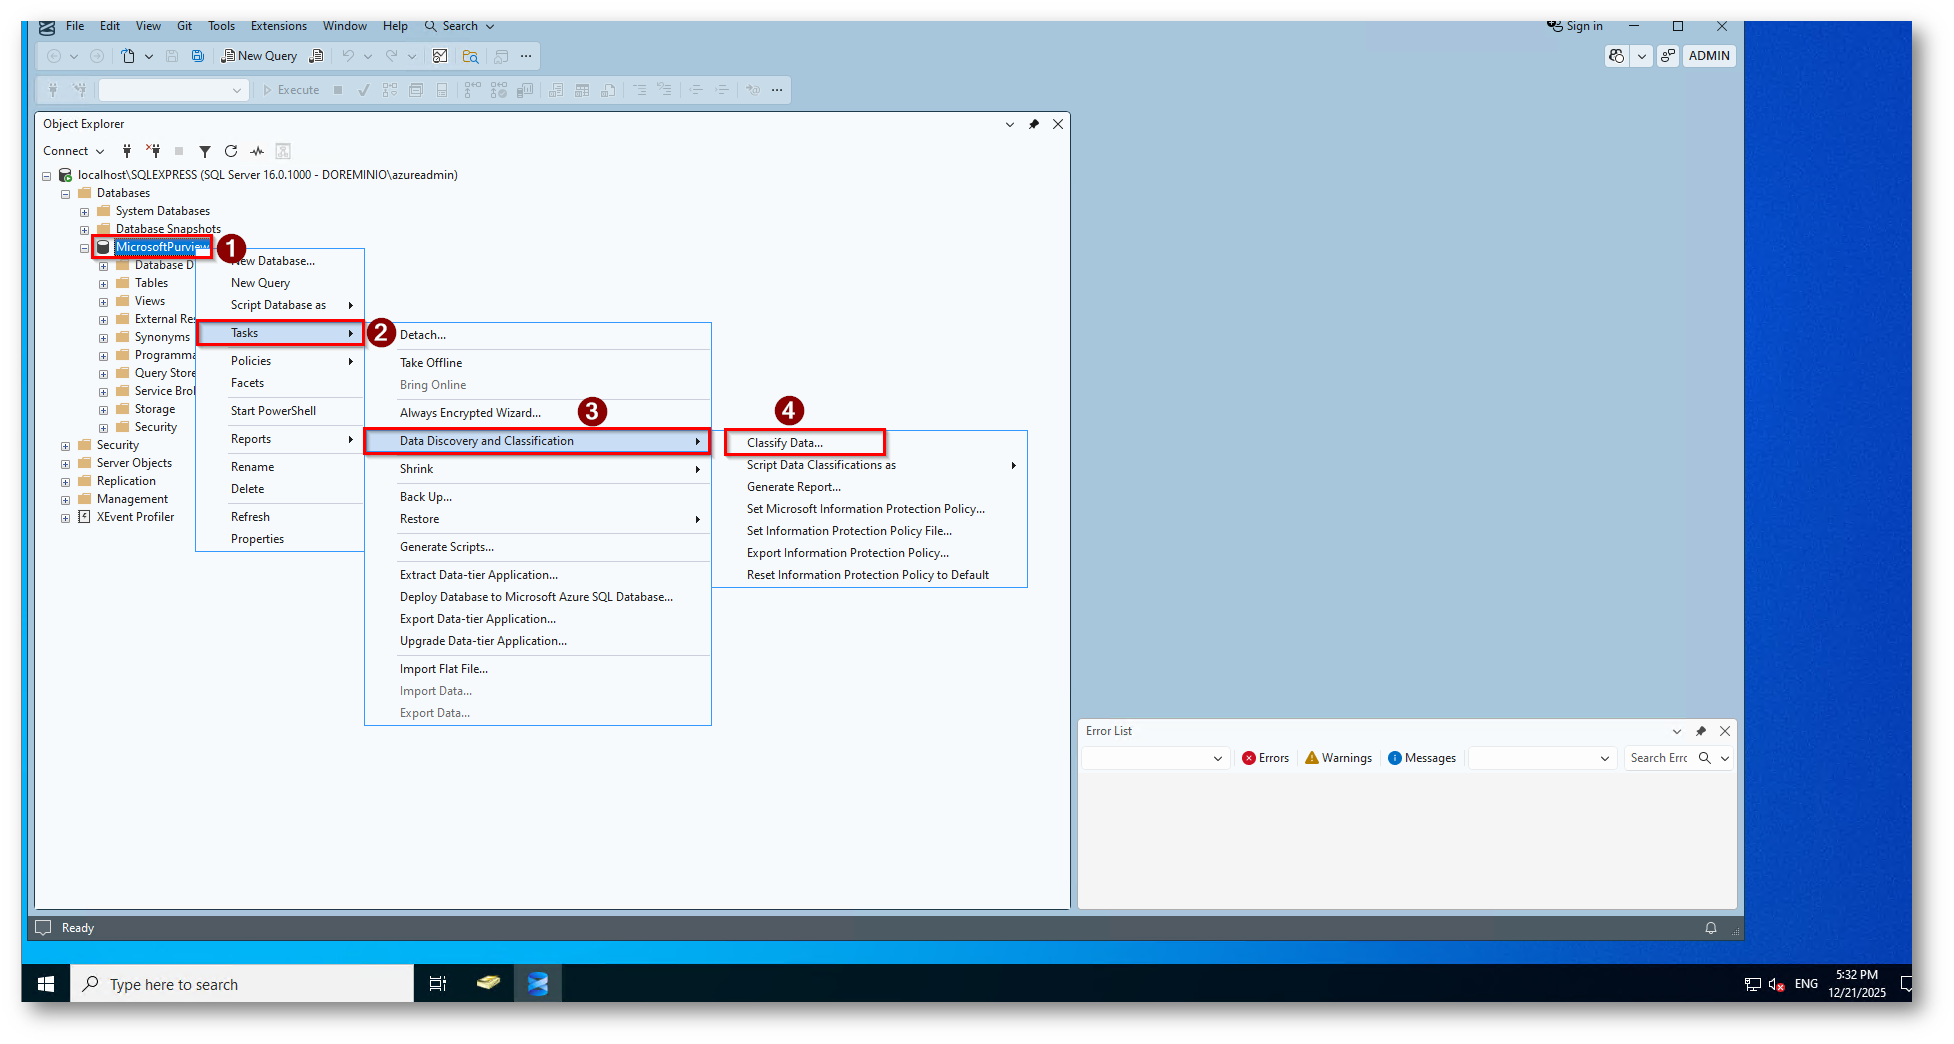Open the Find in Files folder icon
The image size is (1954, 1044).
tap(470, 57)
